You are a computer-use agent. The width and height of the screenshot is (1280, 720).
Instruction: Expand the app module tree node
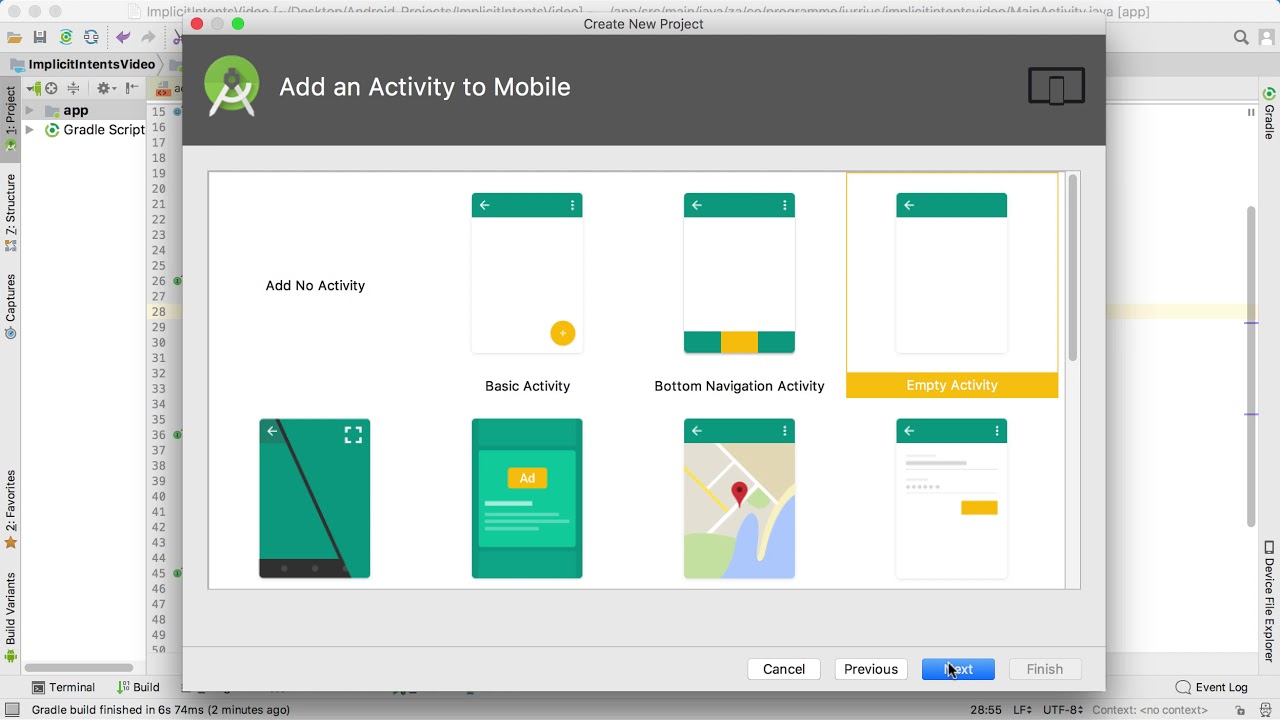(x=29, y=111)
